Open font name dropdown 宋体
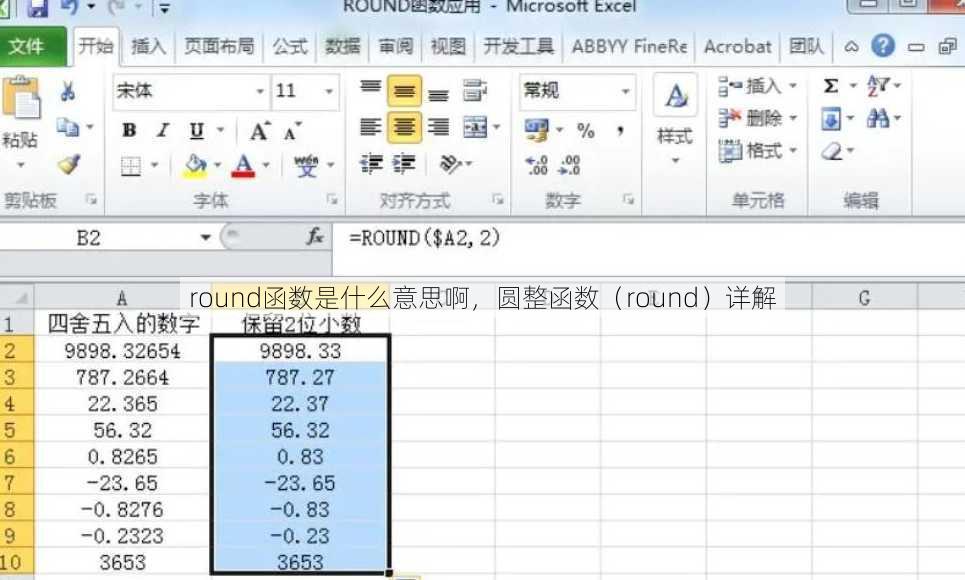The width and height of the screenshot is (965, 580). [260, 91]
